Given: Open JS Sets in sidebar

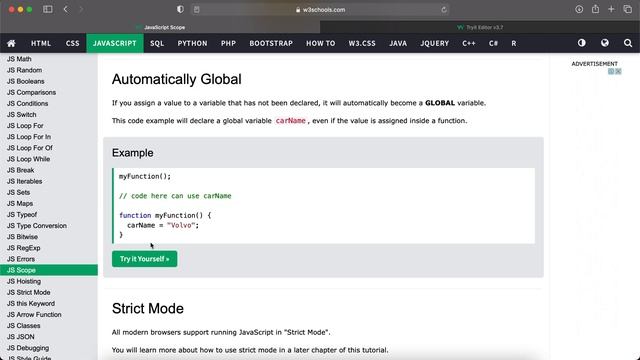Looking at the screenshot, I should coord(49,192).
